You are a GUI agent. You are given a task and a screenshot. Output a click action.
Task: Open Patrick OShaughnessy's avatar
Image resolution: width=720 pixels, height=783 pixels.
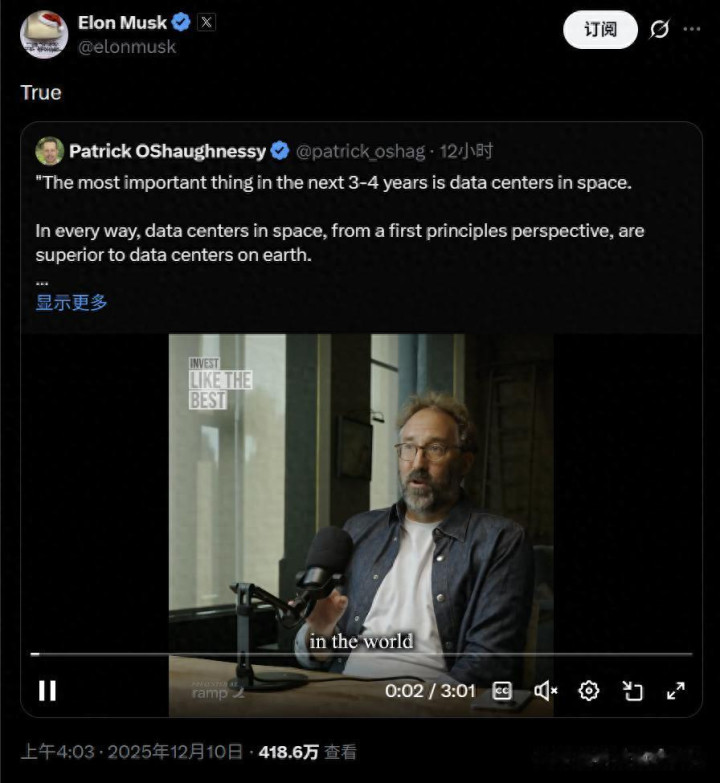tap(49, 151)
